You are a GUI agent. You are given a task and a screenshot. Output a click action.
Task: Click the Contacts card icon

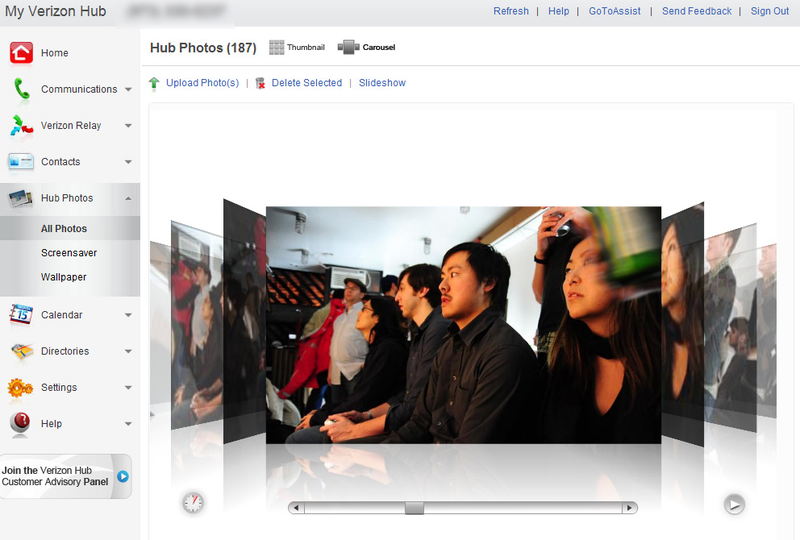point(21,162)
